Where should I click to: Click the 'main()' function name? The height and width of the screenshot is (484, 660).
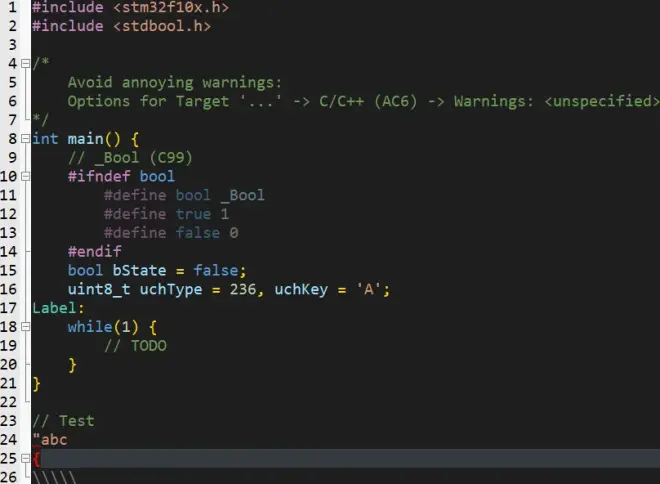click(x=94, y=139)
